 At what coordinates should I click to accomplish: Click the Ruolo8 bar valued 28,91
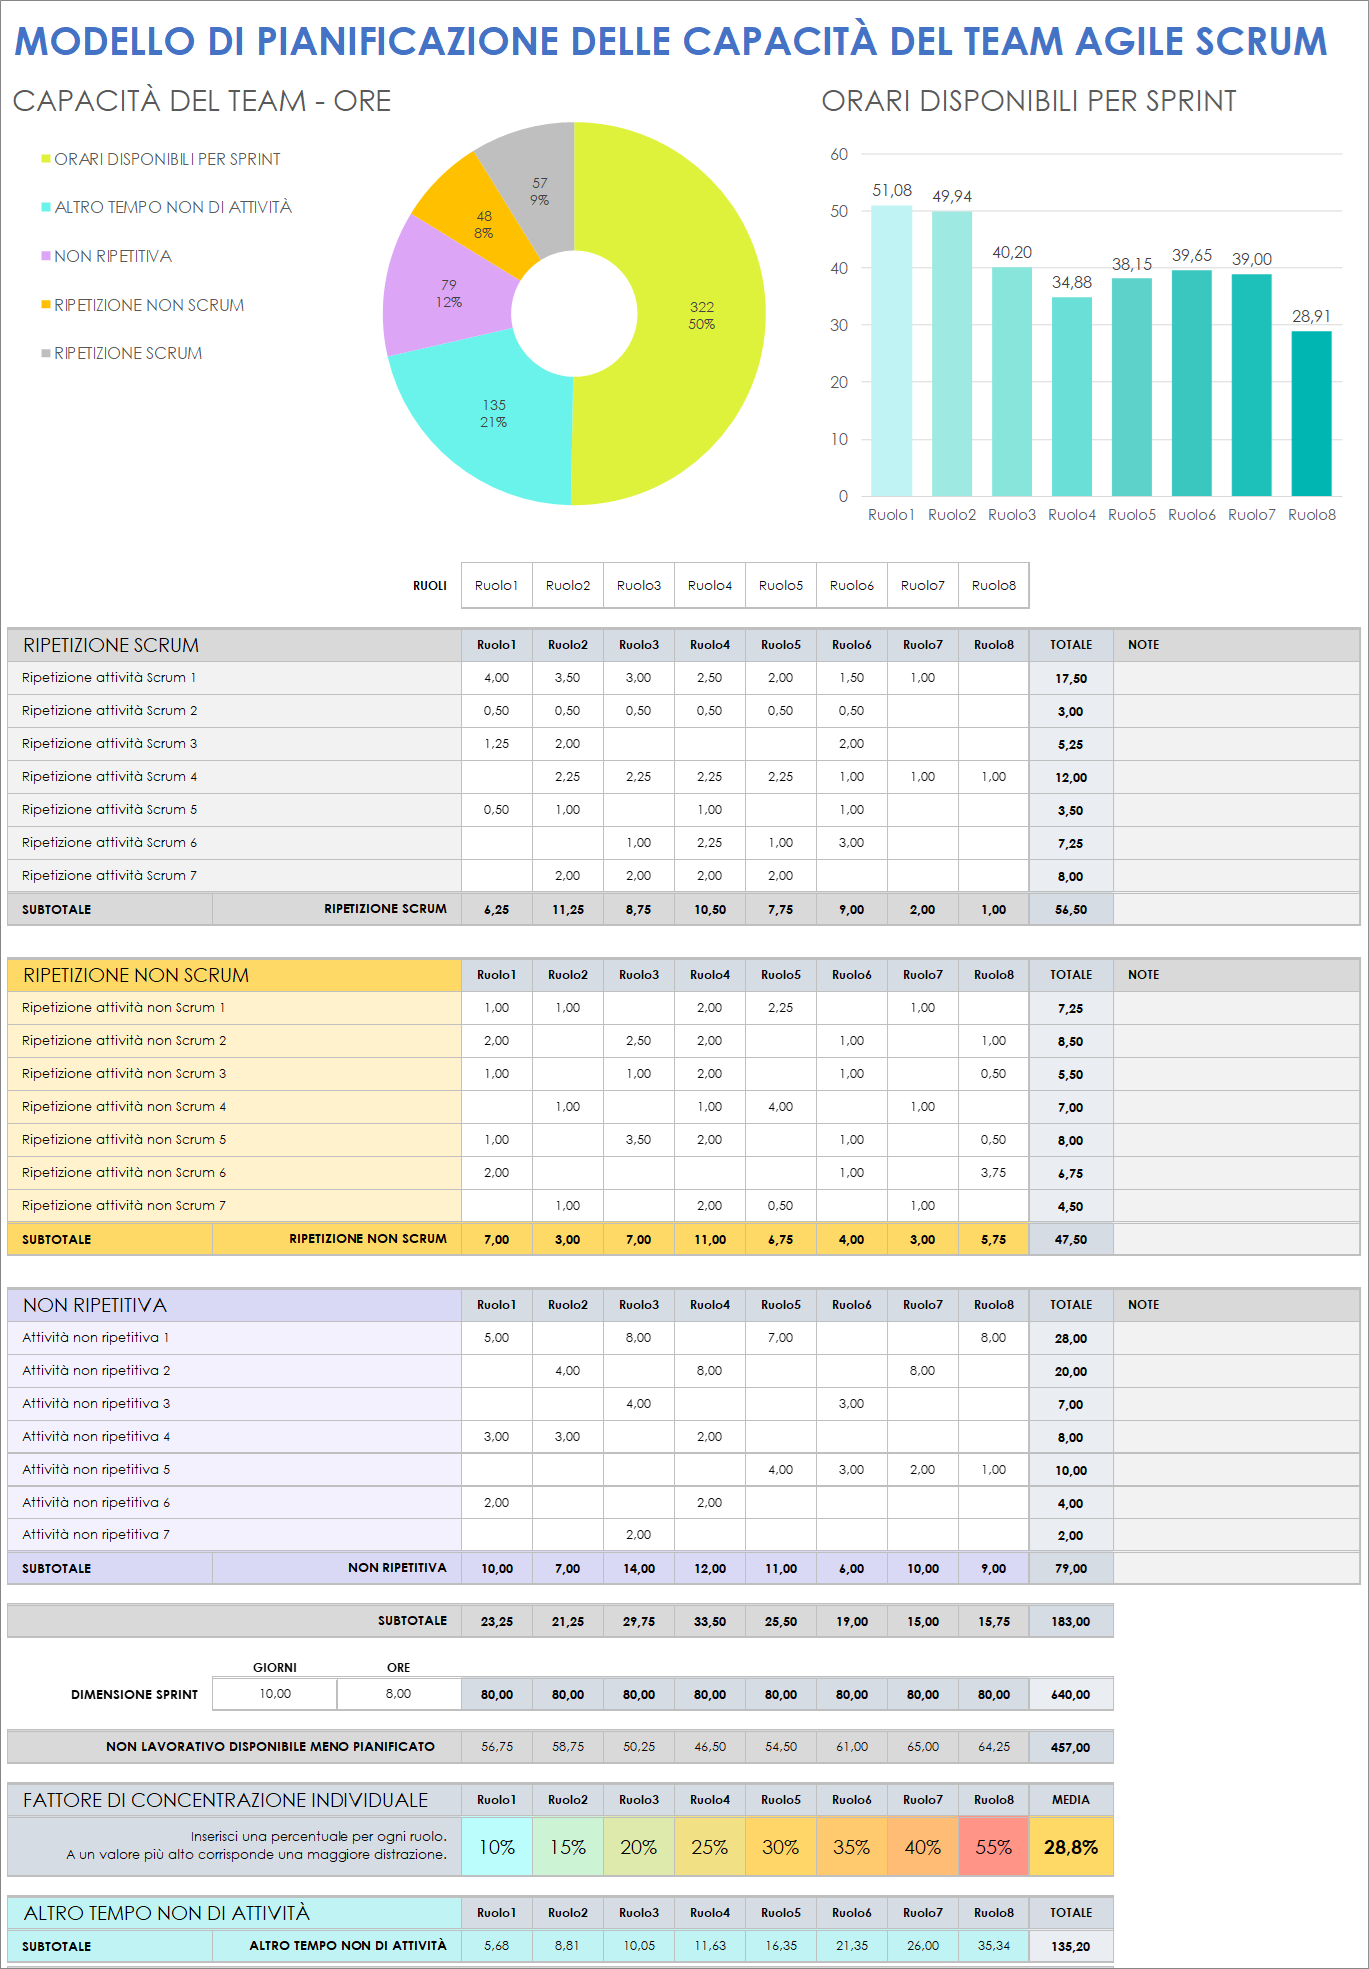(x=1311, y=413)
